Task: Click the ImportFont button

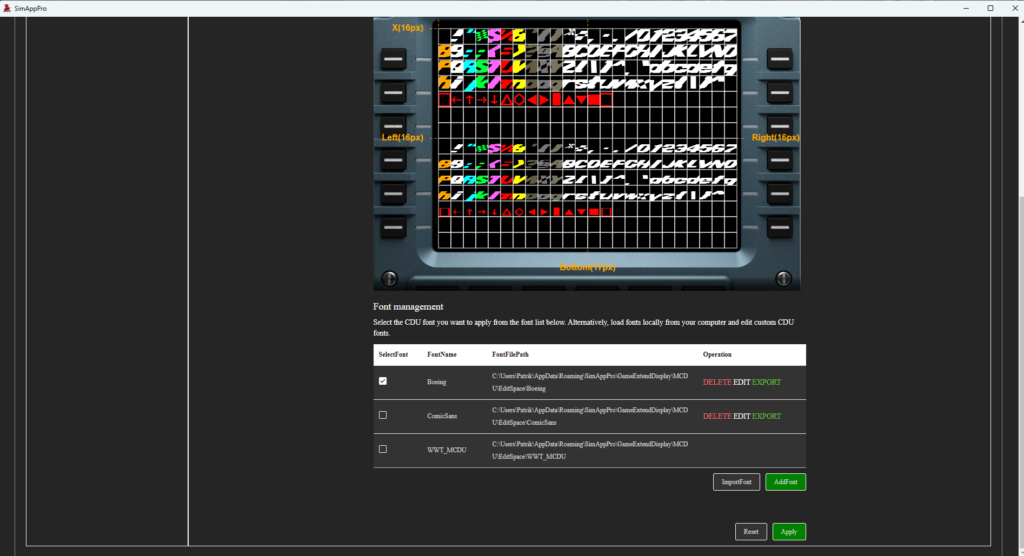Action: point(736,482)
